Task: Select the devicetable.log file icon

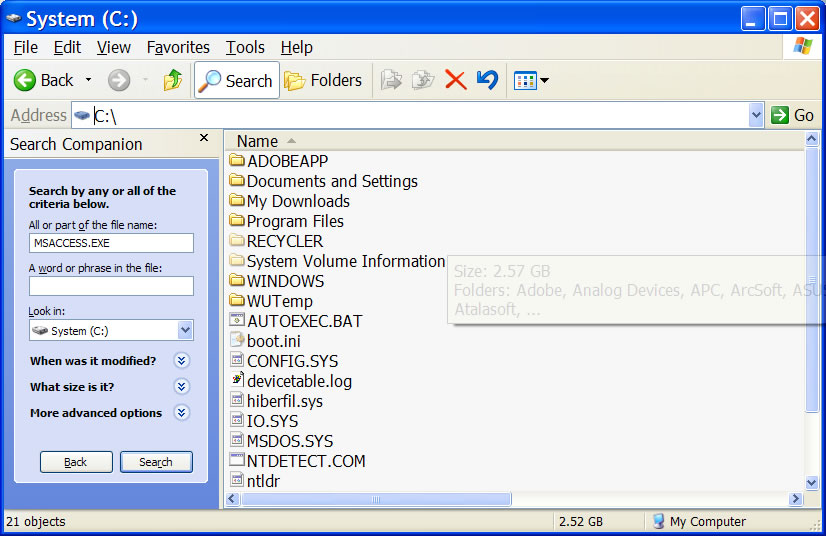Action: 238,379
